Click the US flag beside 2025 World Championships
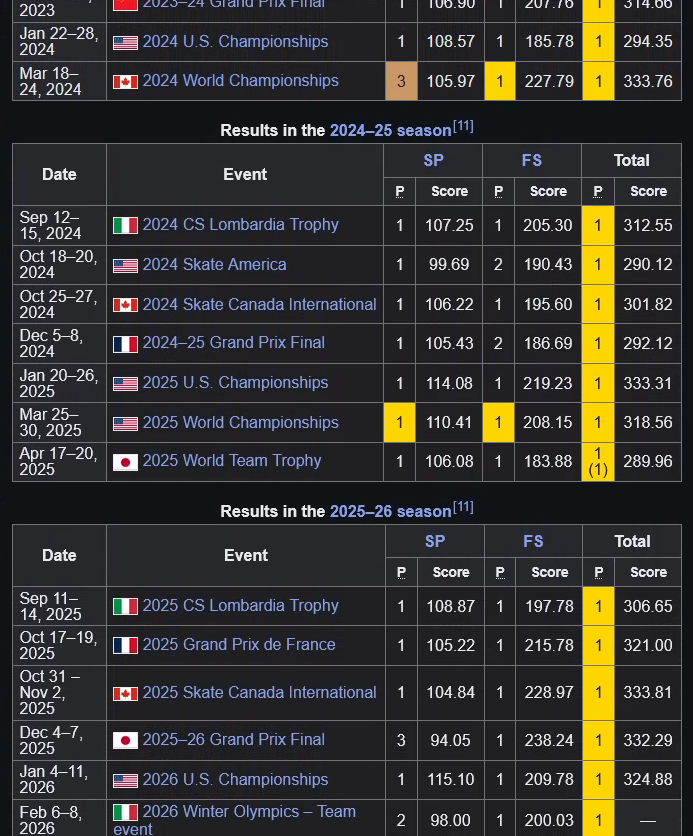The image size is (693, 836). [125, 423]
